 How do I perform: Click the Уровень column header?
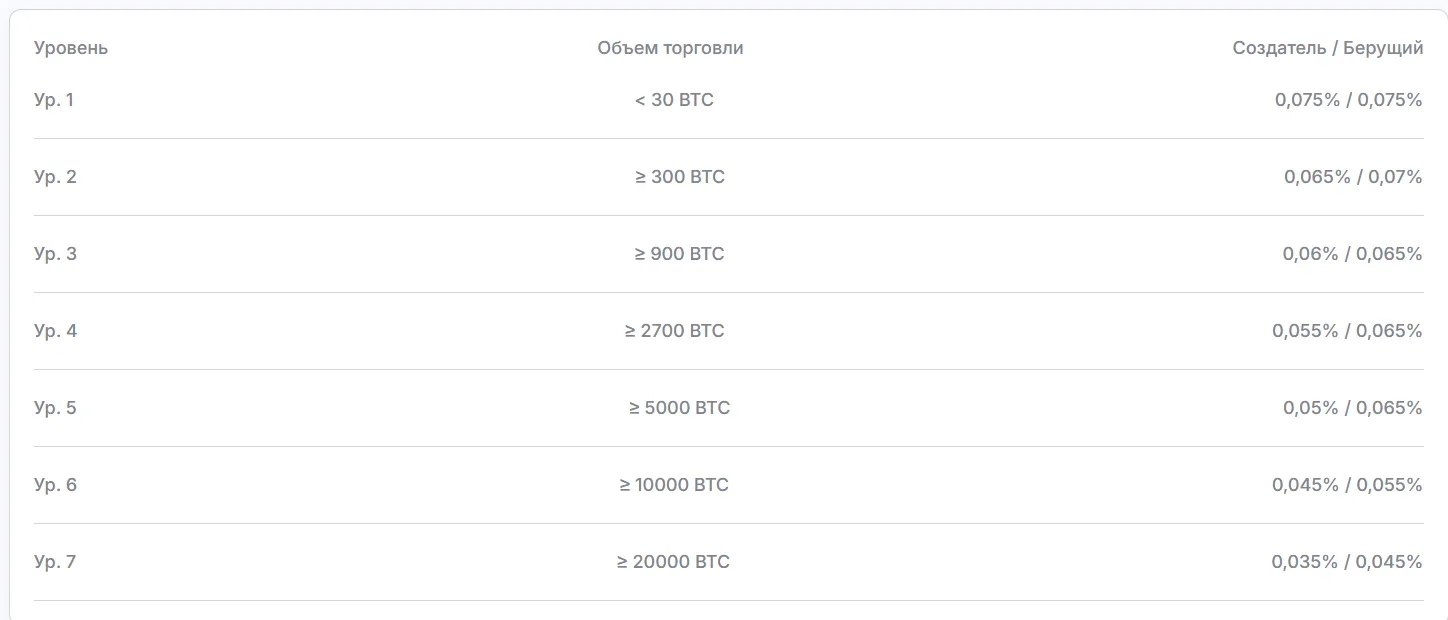(71, 48)
